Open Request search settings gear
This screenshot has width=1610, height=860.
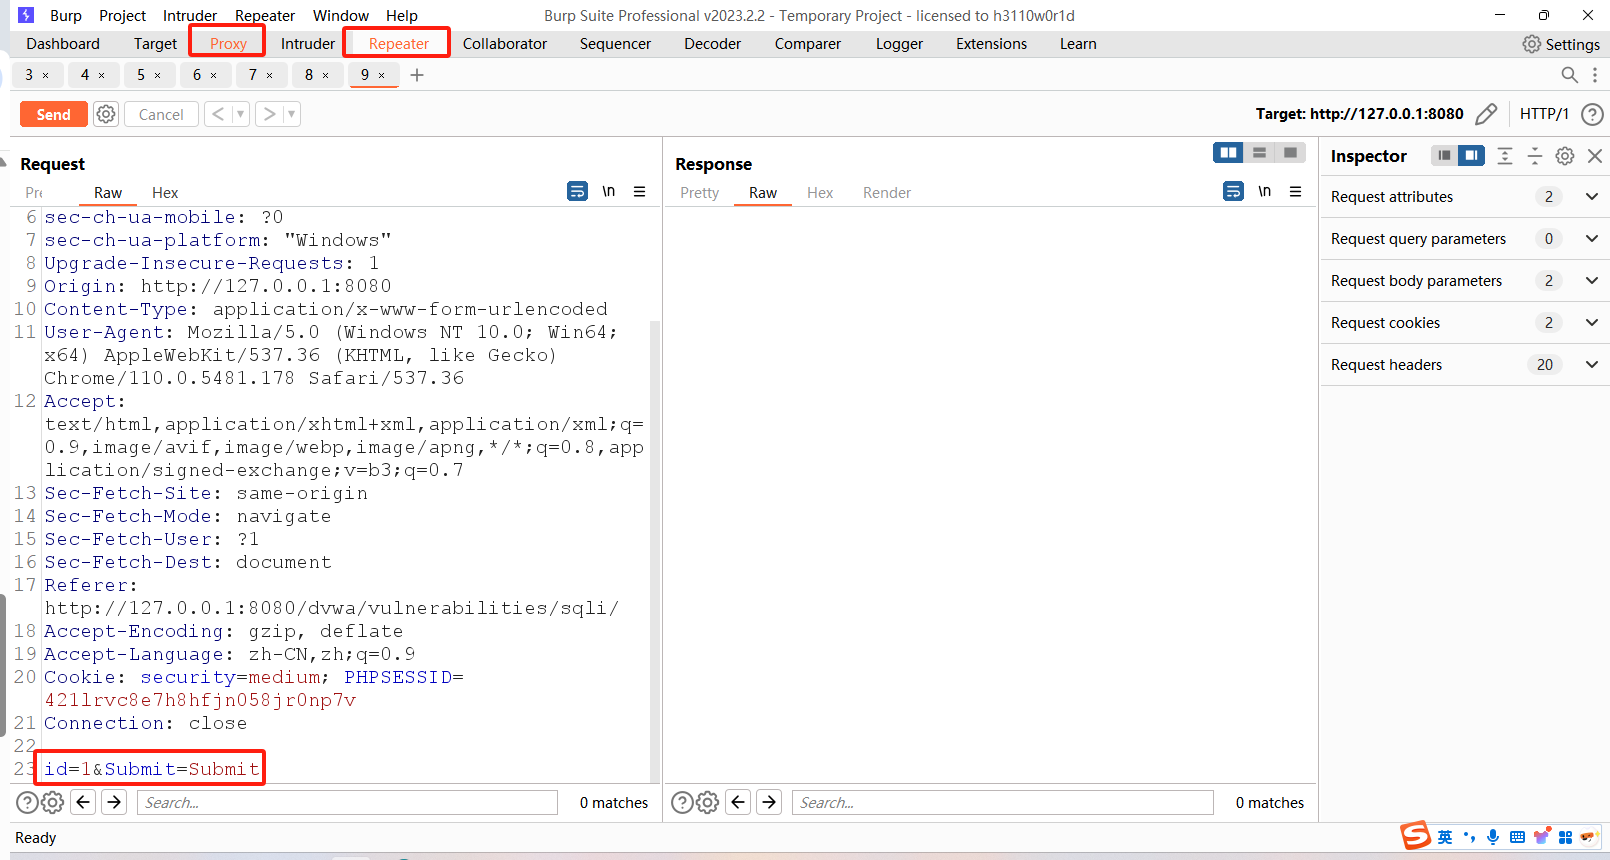coord(53,802)
